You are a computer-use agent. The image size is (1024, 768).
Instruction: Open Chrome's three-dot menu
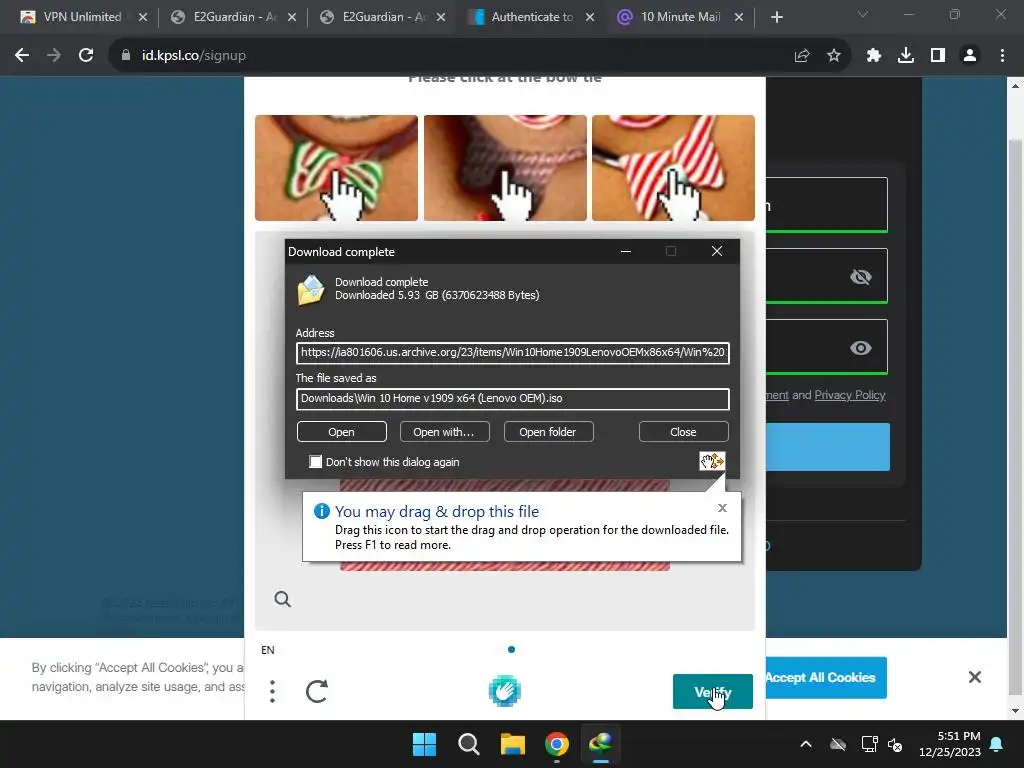point(1002,56)
